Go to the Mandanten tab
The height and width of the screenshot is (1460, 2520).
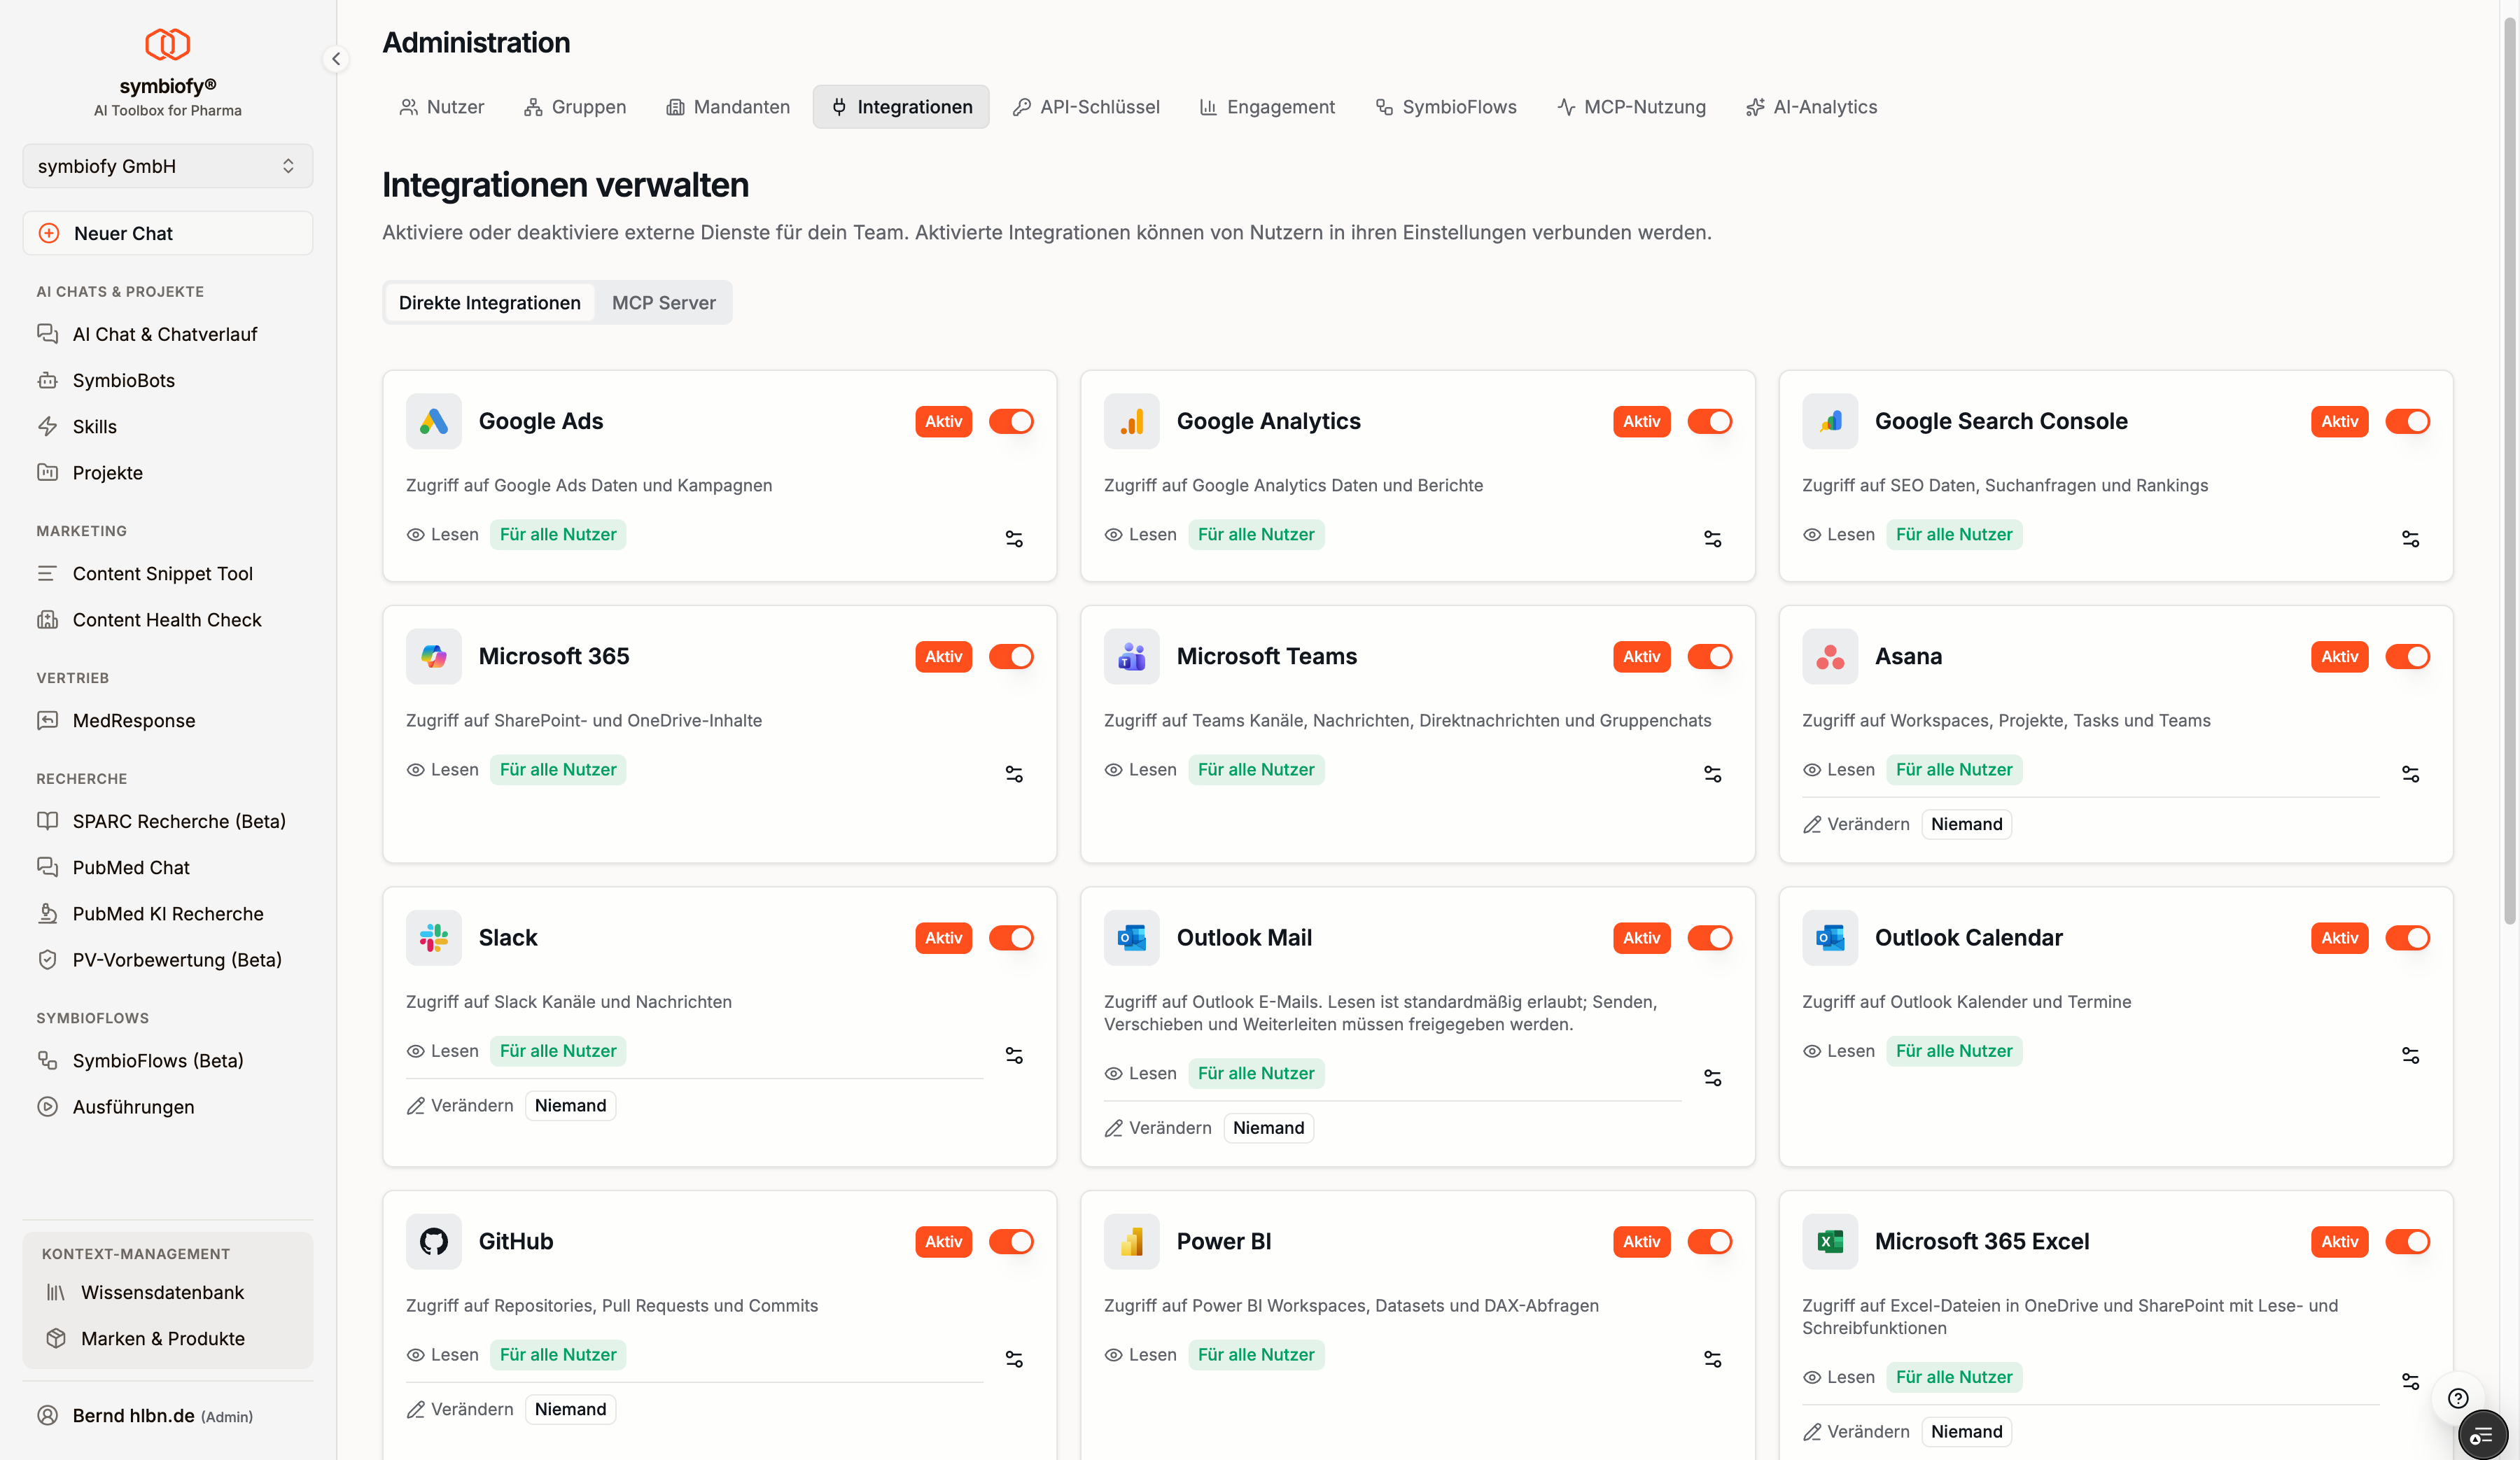(x=727, y=107)
